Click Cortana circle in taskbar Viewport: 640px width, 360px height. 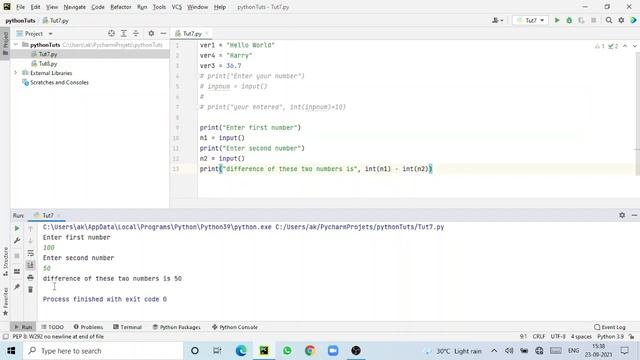click(x=195, y=351)
